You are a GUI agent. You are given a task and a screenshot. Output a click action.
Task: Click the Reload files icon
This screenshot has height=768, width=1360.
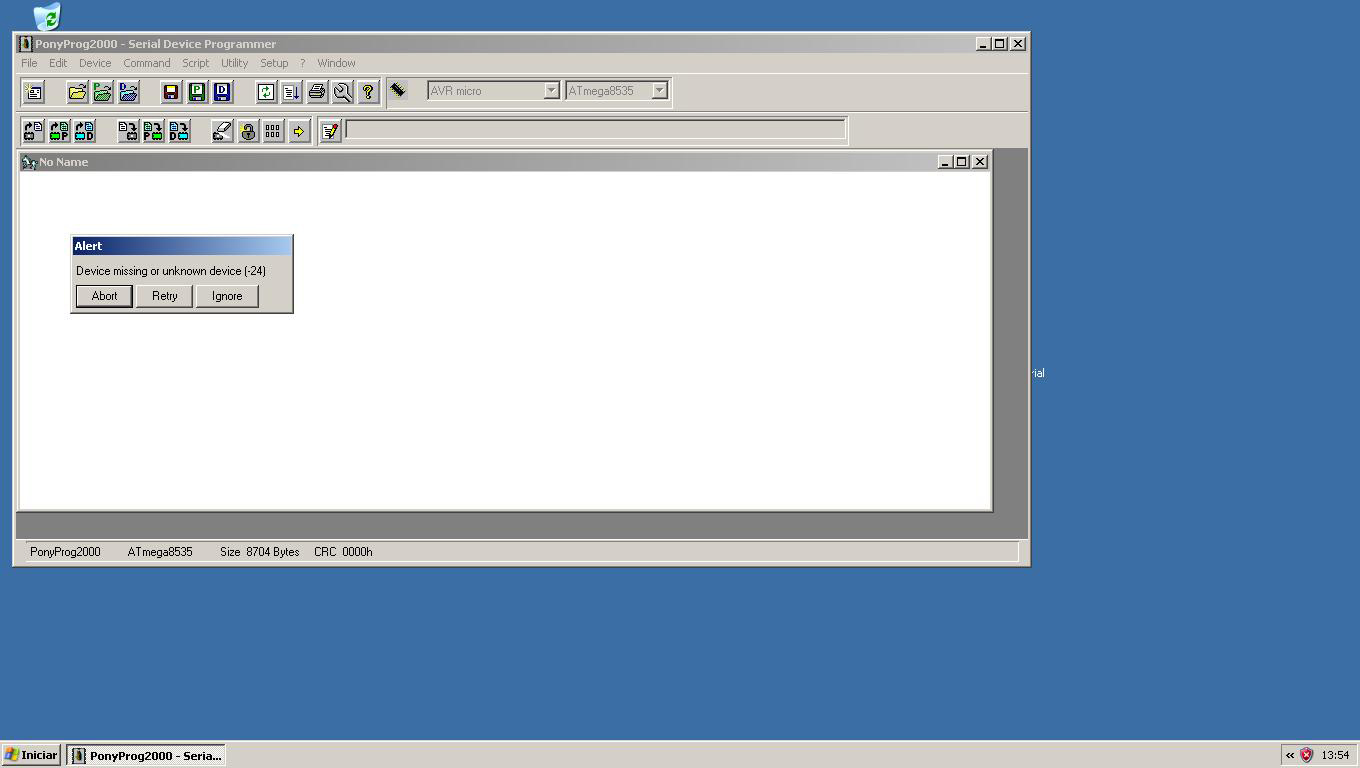(265, 92)
